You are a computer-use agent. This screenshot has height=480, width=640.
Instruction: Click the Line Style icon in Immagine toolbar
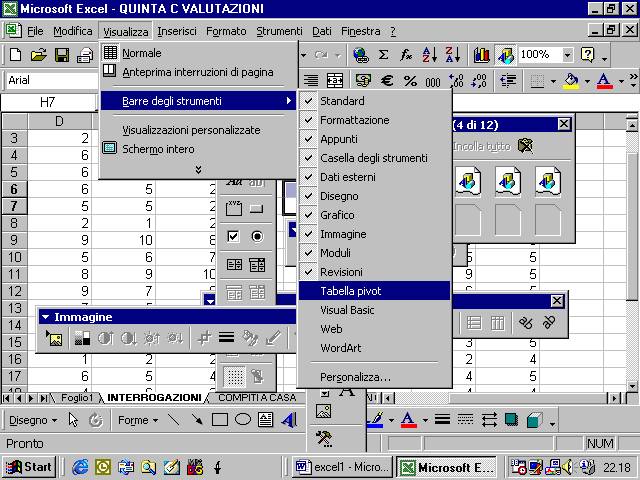coord(227,338)
